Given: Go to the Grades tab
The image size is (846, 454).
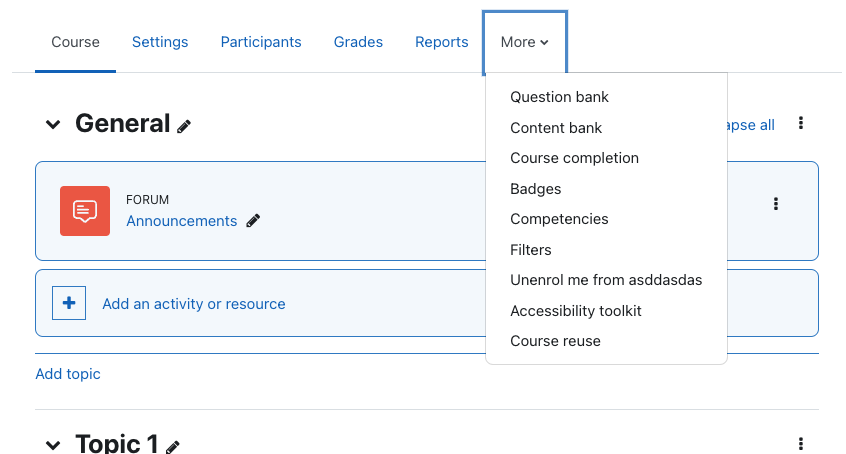Looking at the screenshot, I should [358, 42].
